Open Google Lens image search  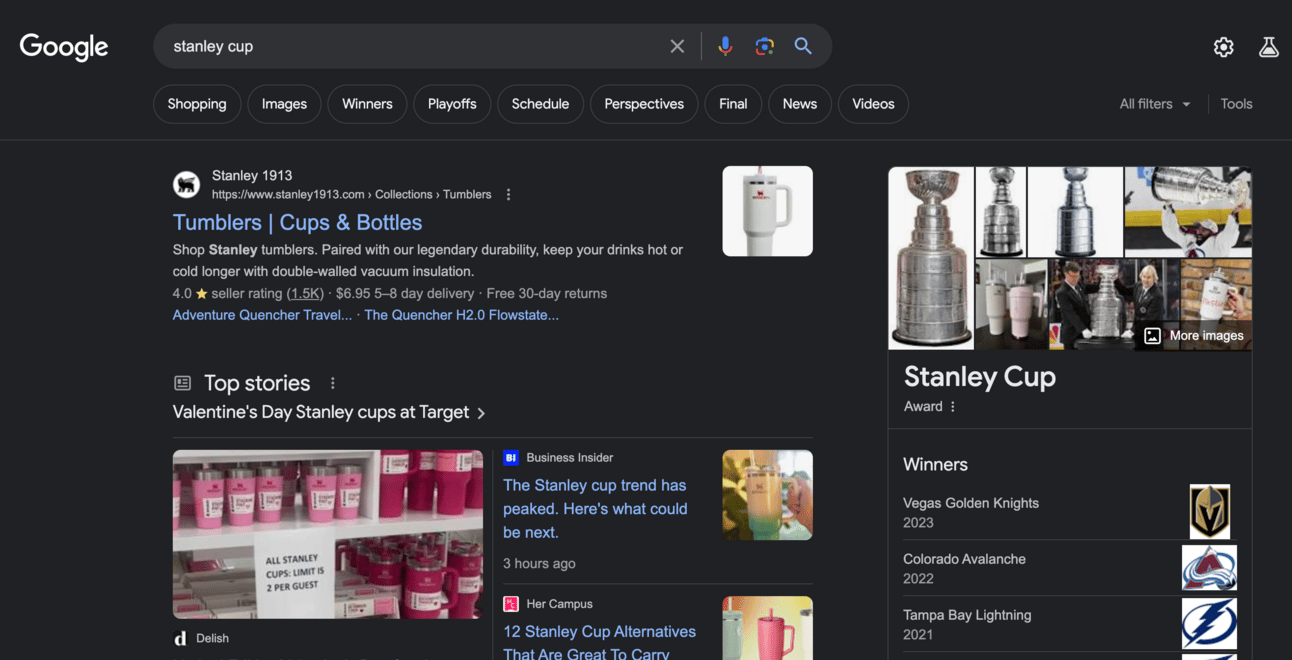click(764, 46)
